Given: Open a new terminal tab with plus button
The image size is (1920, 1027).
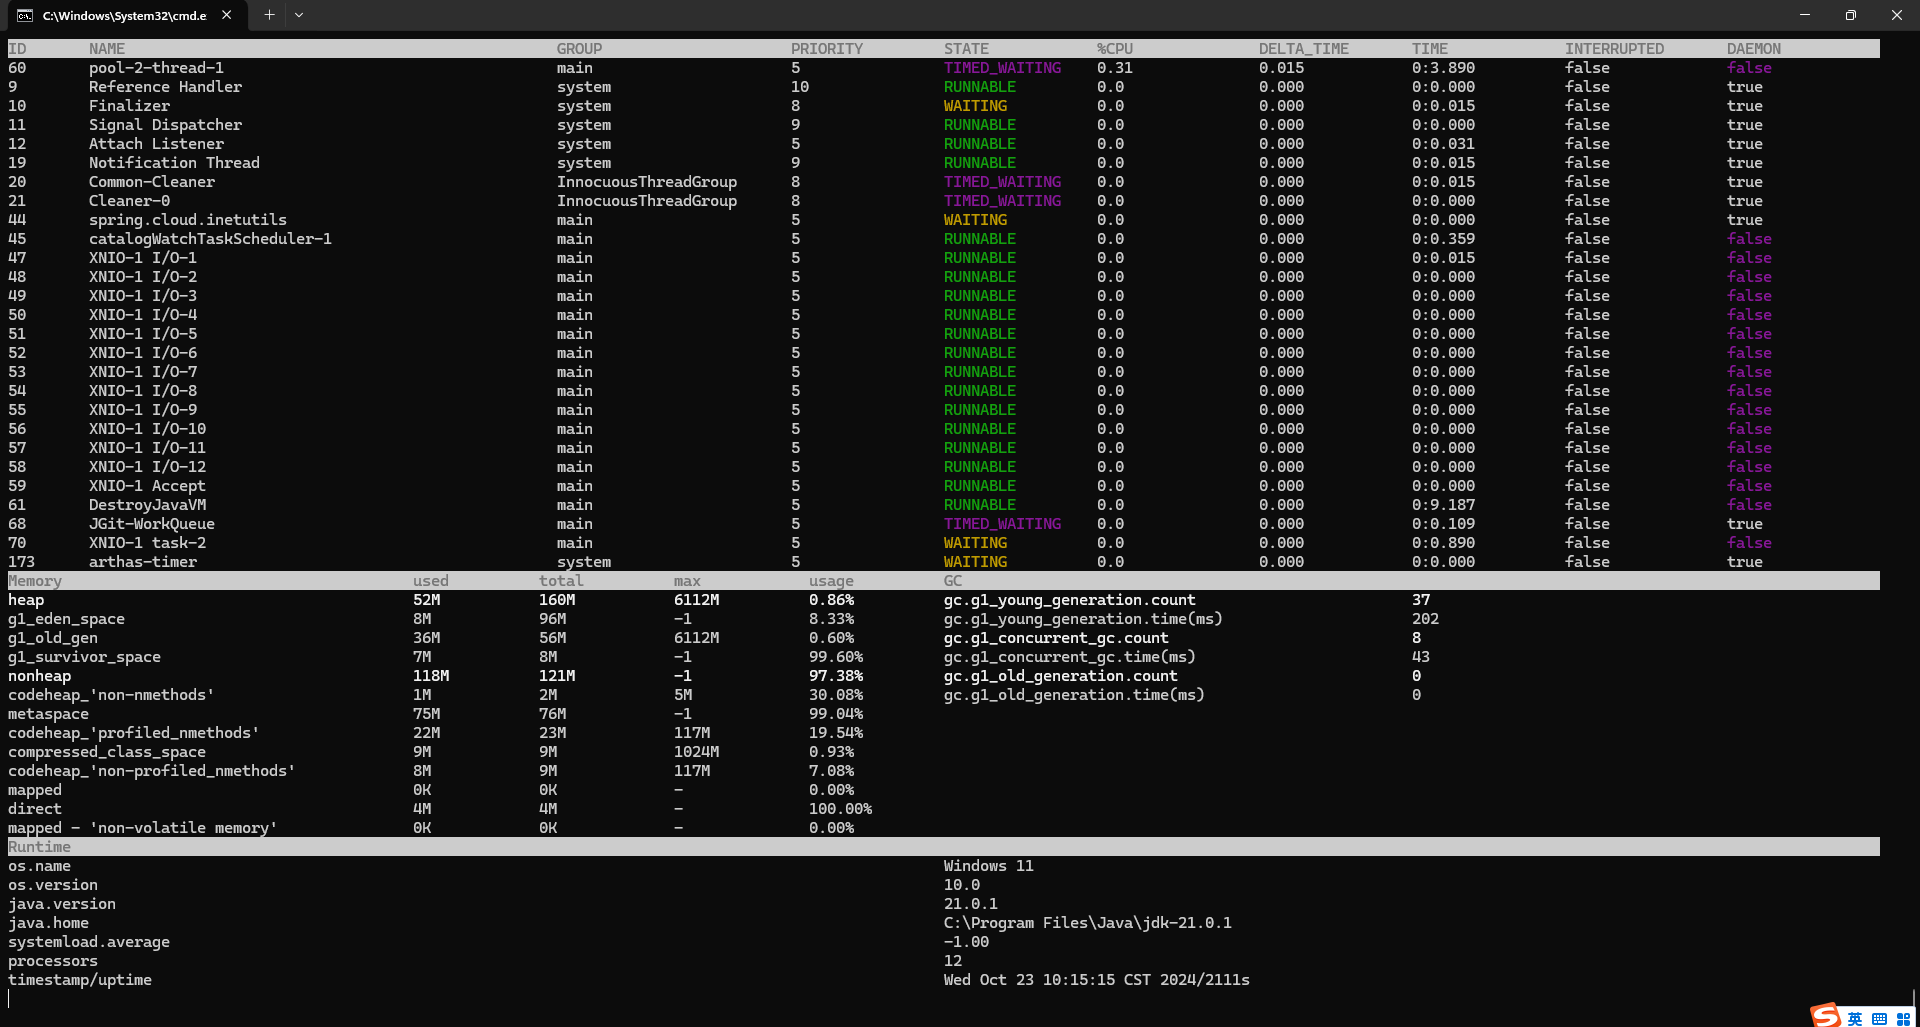Looking at the screenshot, I should tap(268, 15).
